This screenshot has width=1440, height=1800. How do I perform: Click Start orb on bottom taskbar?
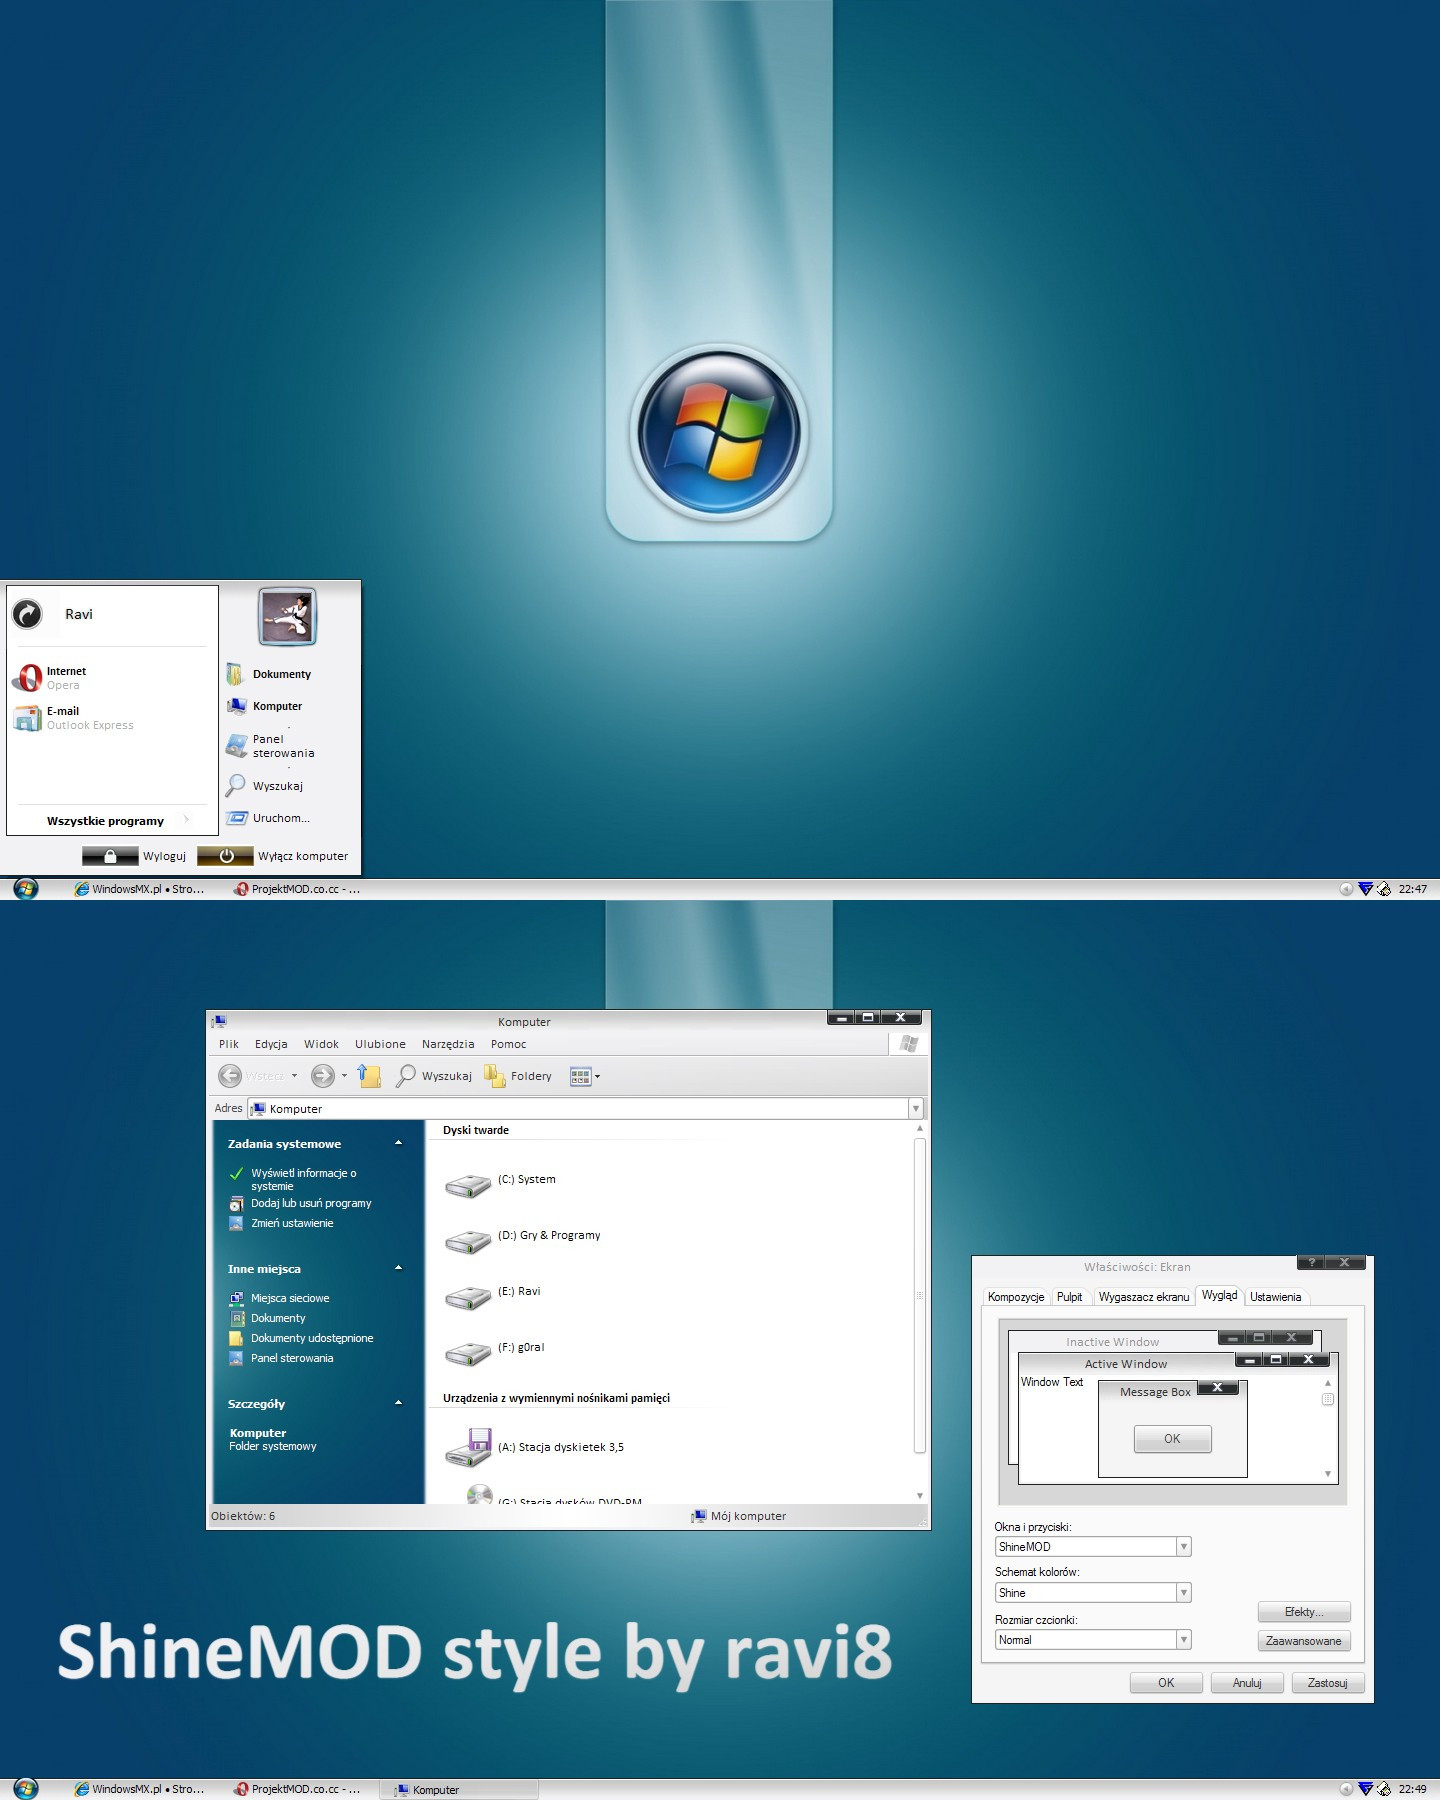pyautogui.click(x=26, y=1788)
